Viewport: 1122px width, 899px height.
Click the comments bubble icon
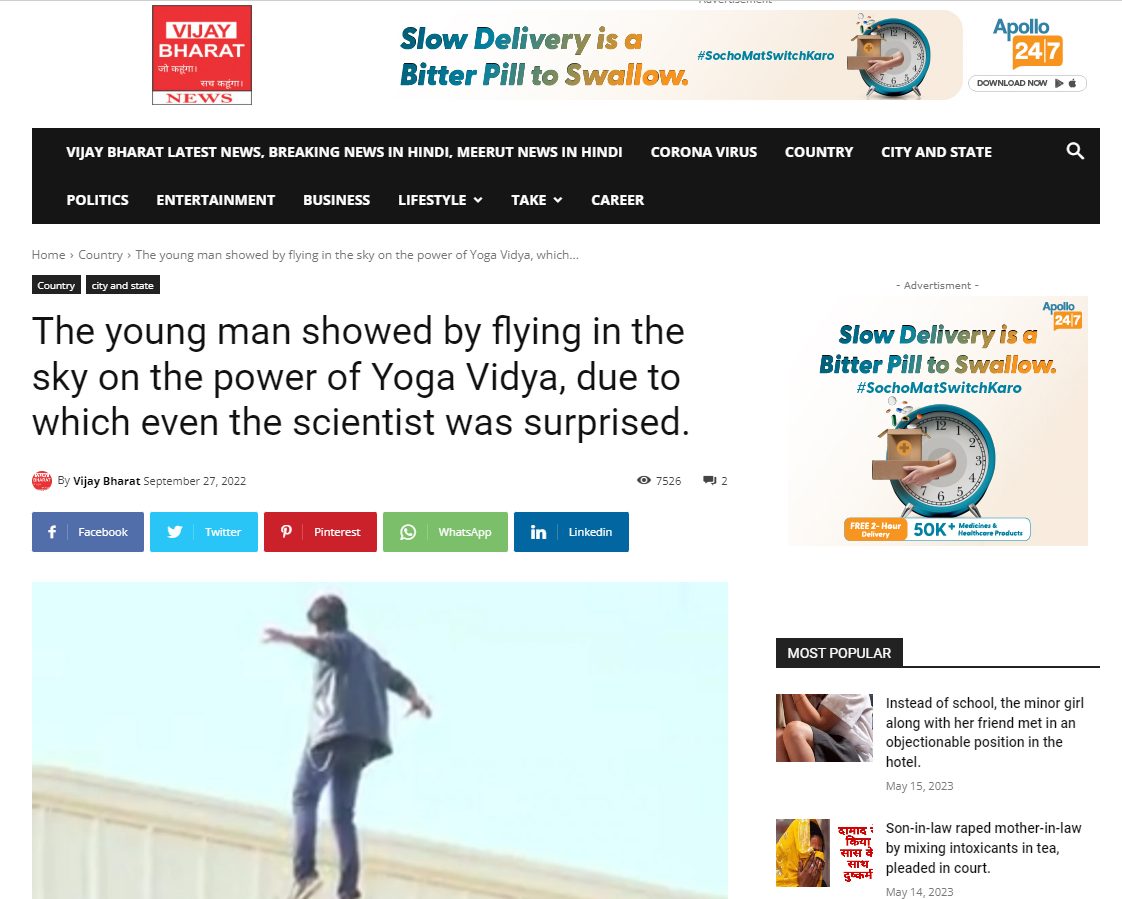(x=709, y=480)
